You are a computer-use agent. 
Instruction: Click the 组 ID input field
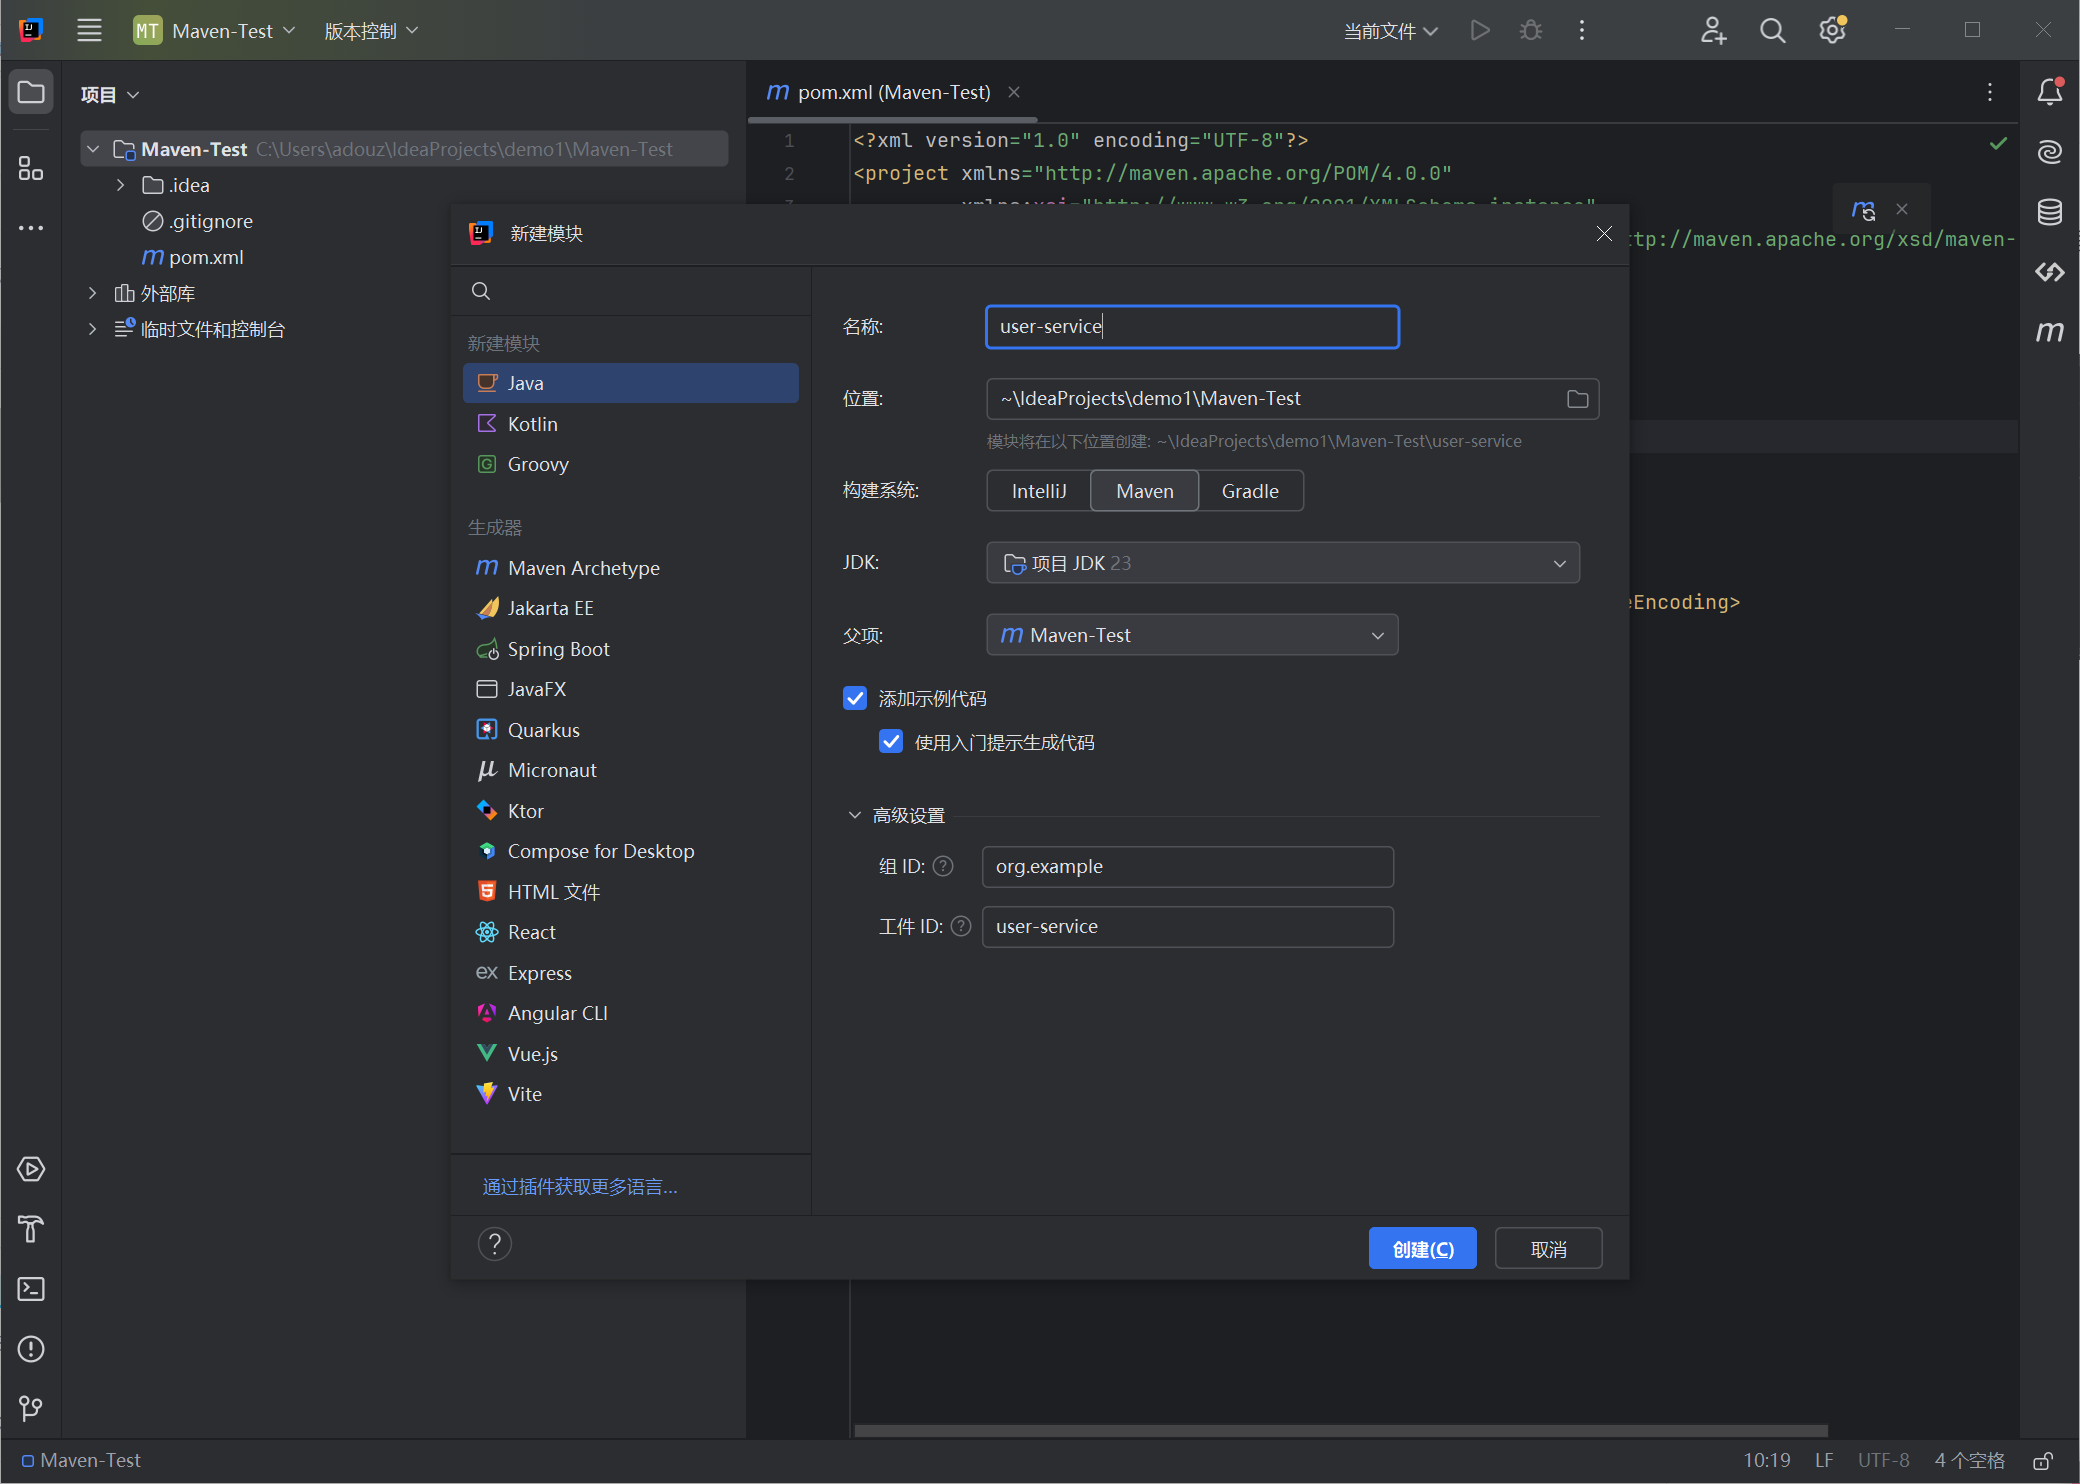[1187, 867]
